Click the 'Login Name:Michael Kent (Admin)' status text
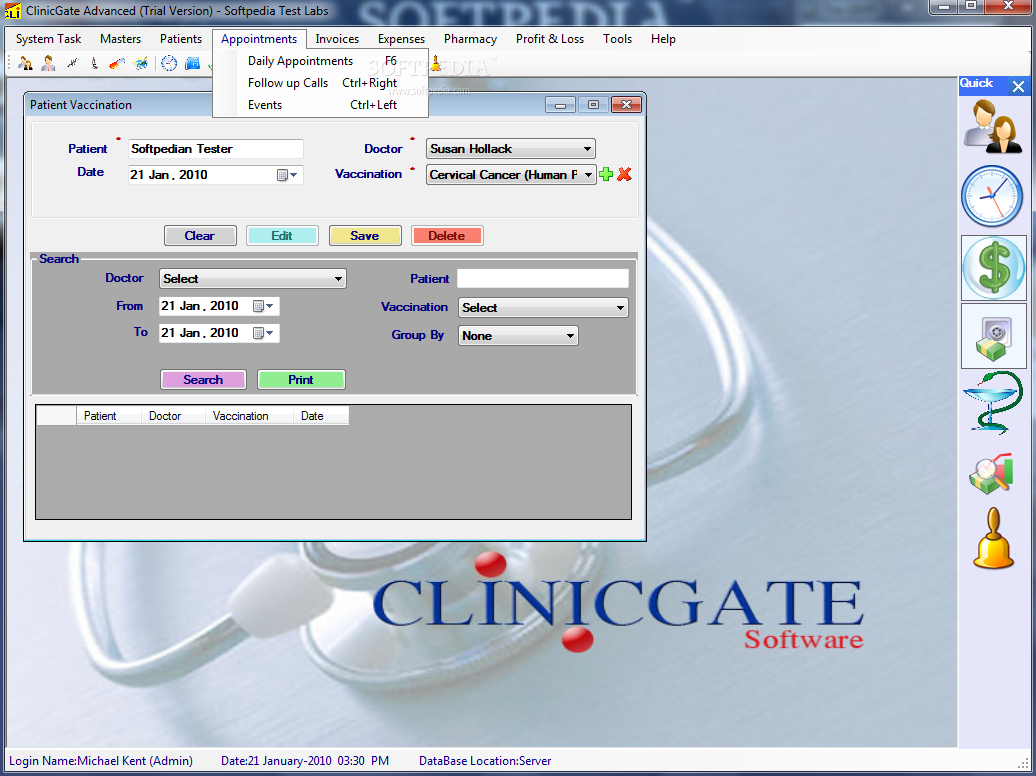Viewport: 1036px width, 776px height. 101,761
